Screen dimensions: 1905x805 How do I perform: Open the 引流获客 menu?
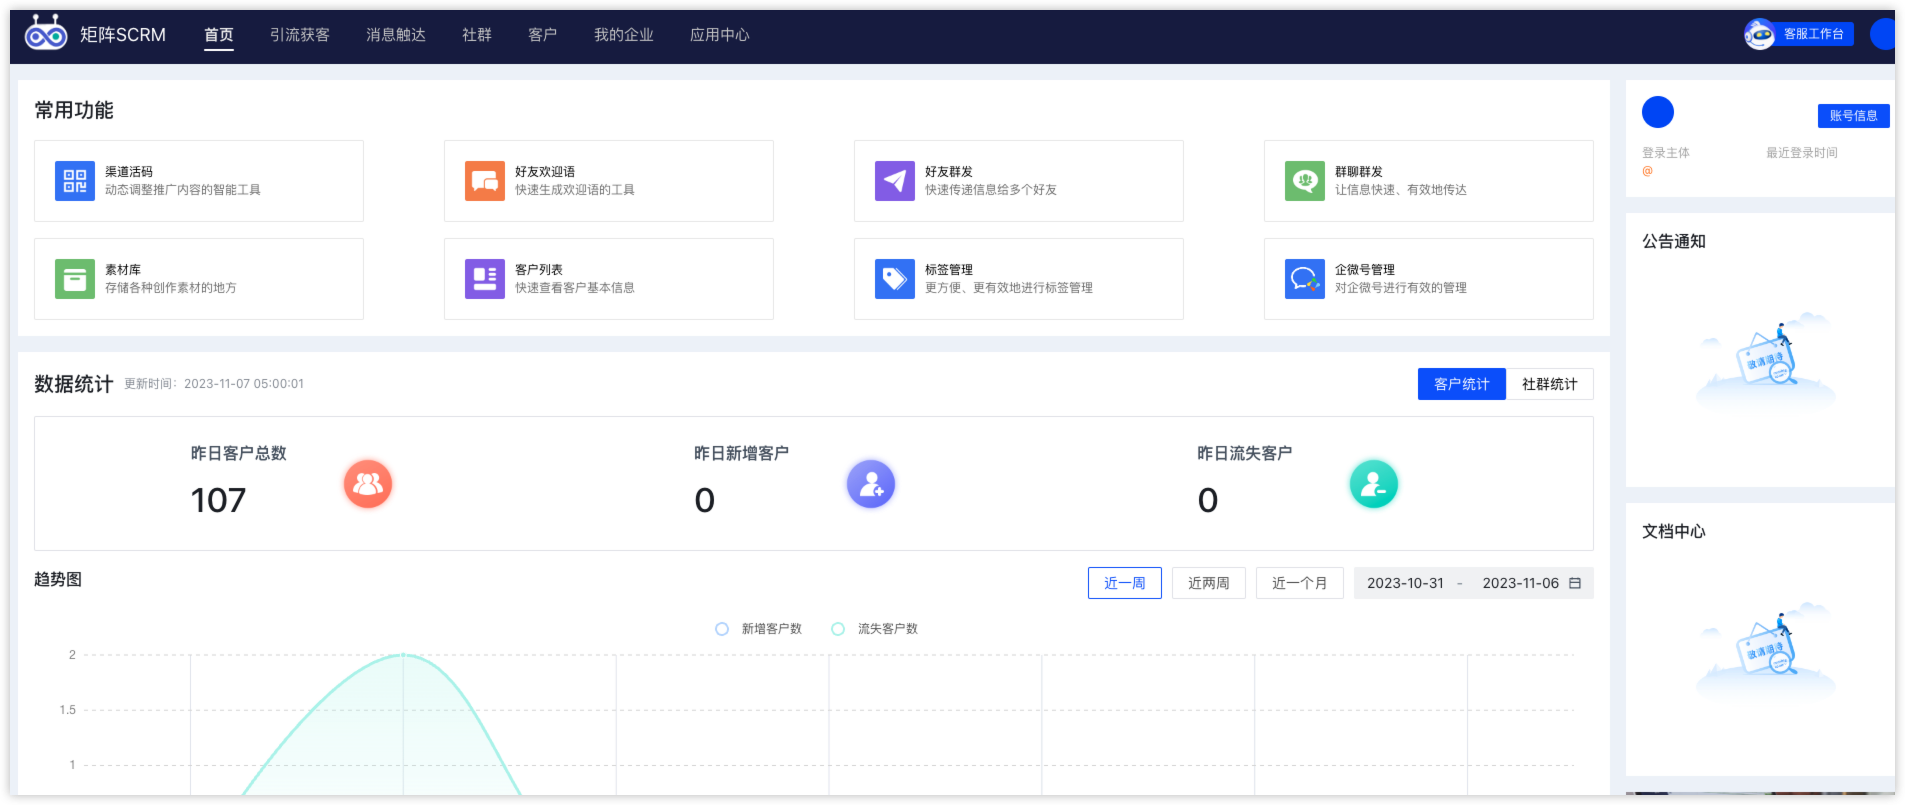point(300,35)
